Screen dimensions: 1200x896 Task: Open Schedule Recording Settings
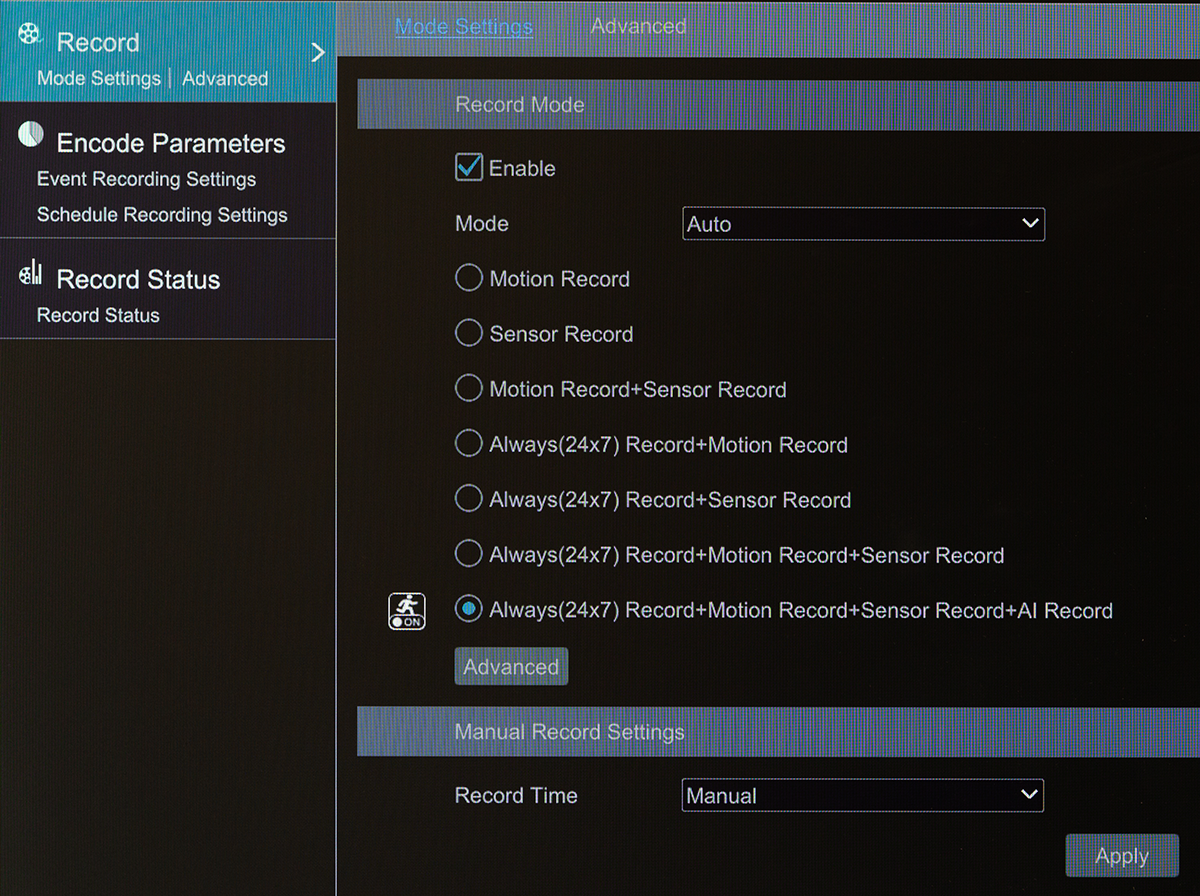pyautogui.click(x=161, y=214)
